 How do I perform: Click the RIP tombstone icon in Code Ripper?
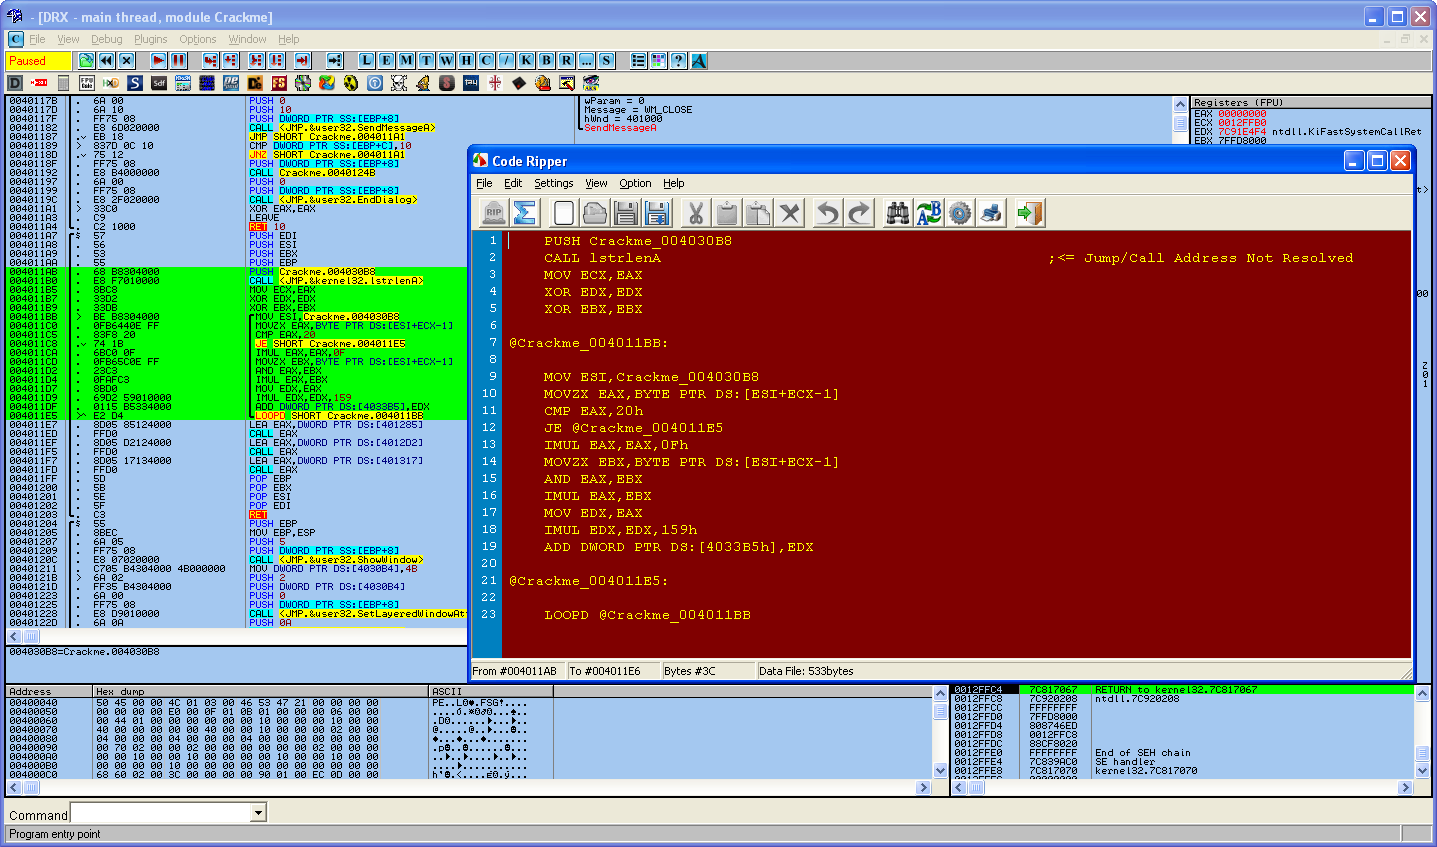493,212
